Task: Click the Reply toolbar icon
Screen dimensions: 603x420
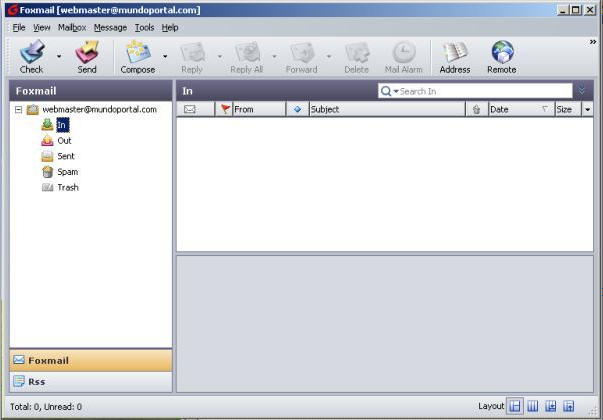Action: pyautogui.click(x=192, y=52)
